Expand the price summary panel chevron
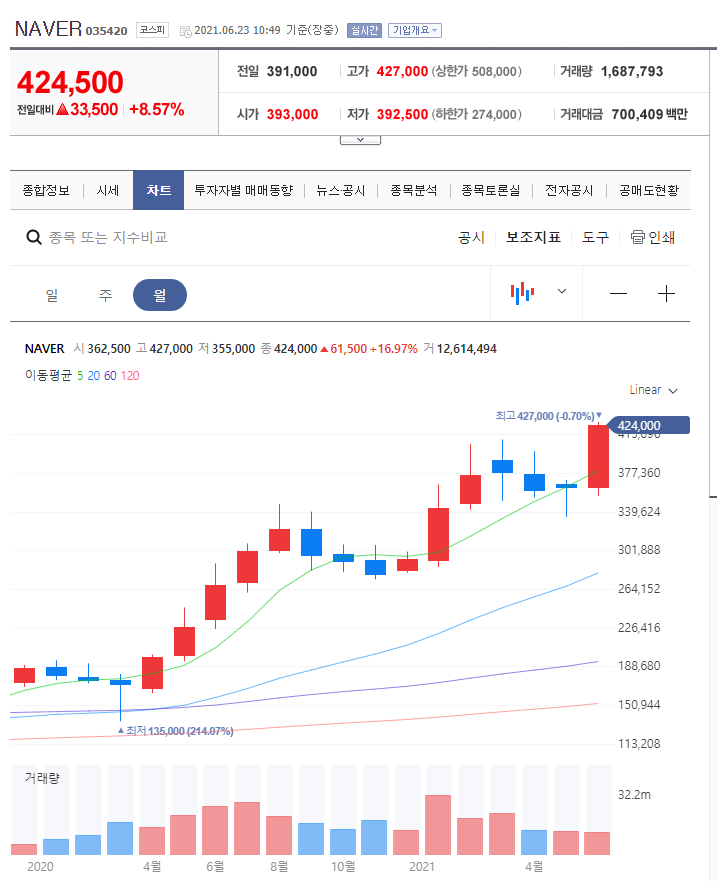717x881 pixels. [360, 140]
